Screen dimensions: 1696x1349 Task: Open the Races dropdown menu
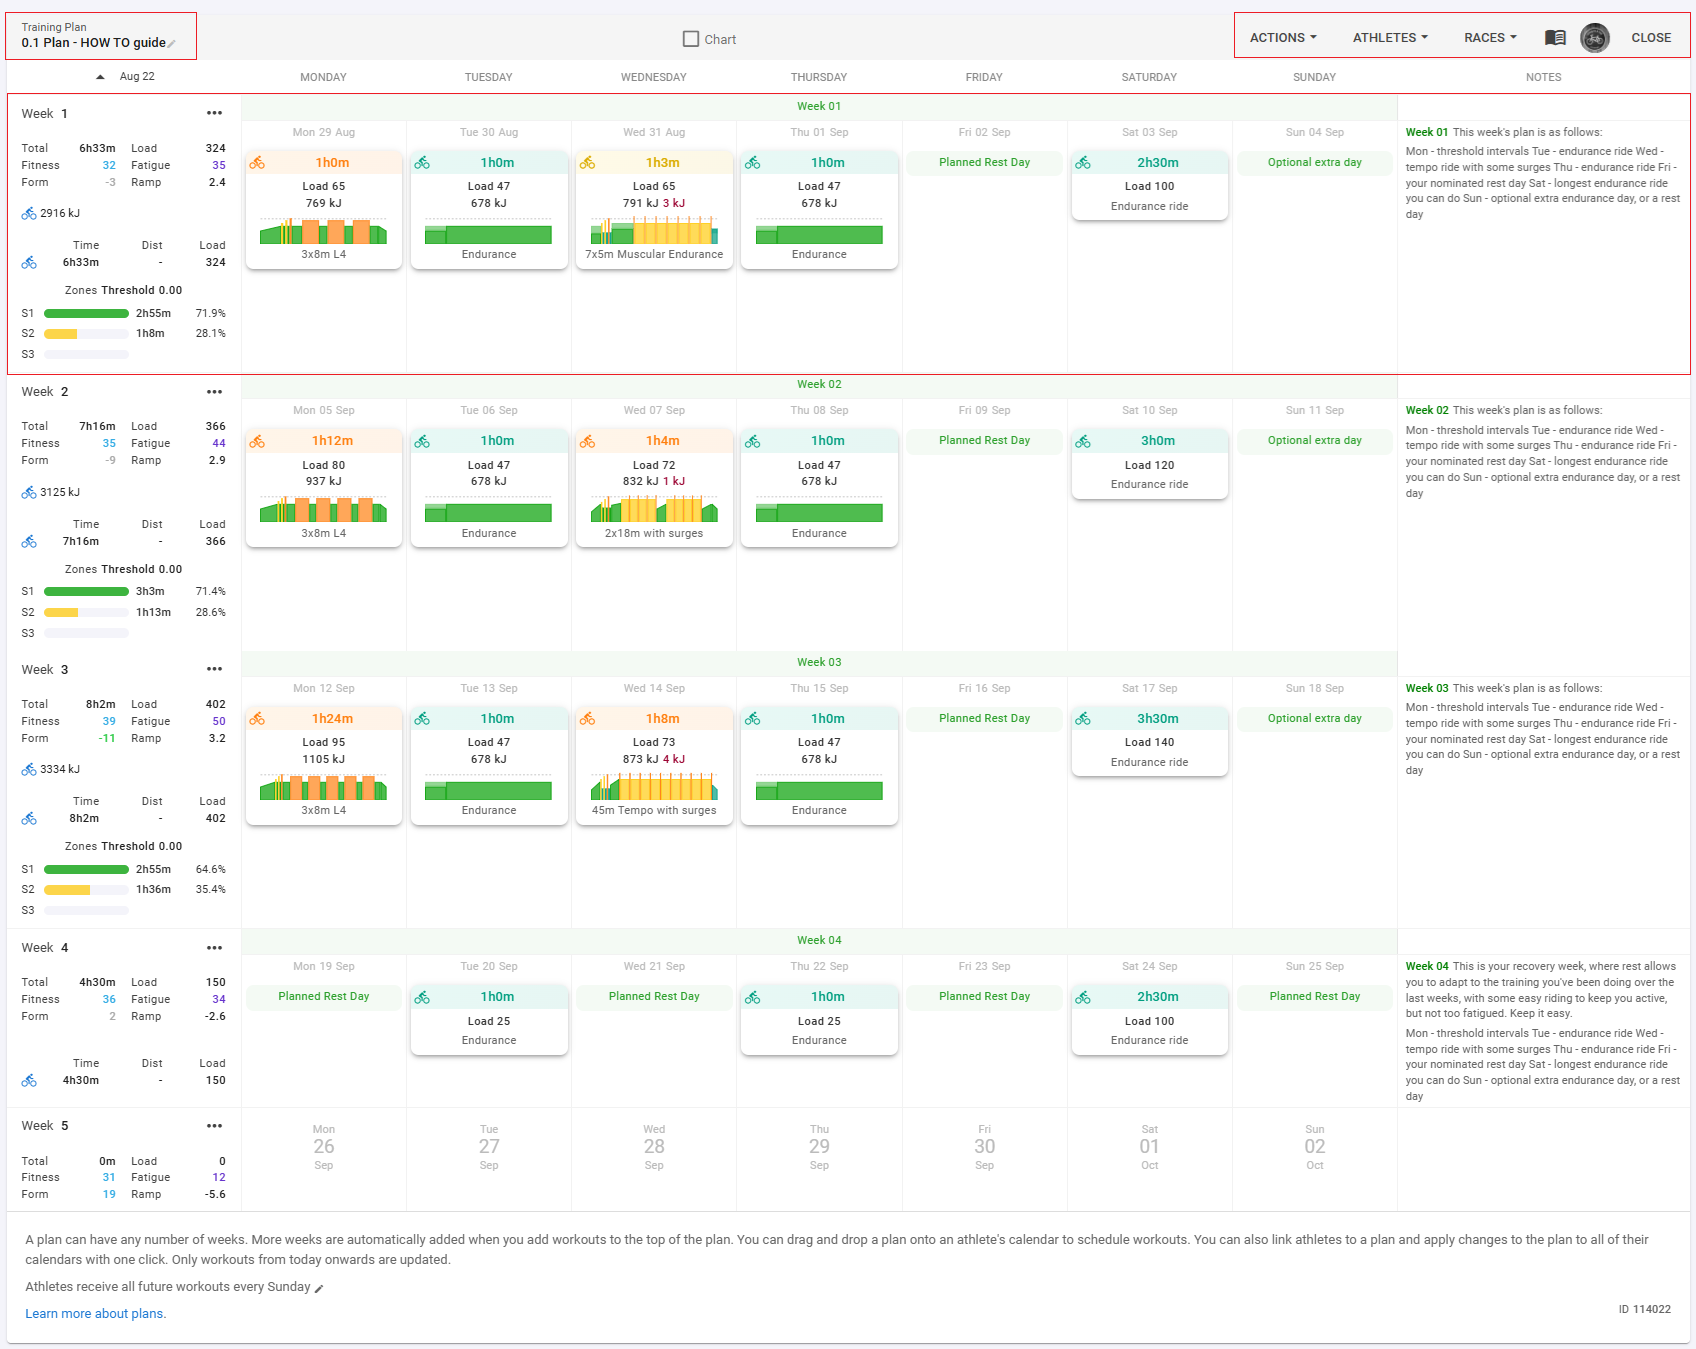click(1489, 38)
